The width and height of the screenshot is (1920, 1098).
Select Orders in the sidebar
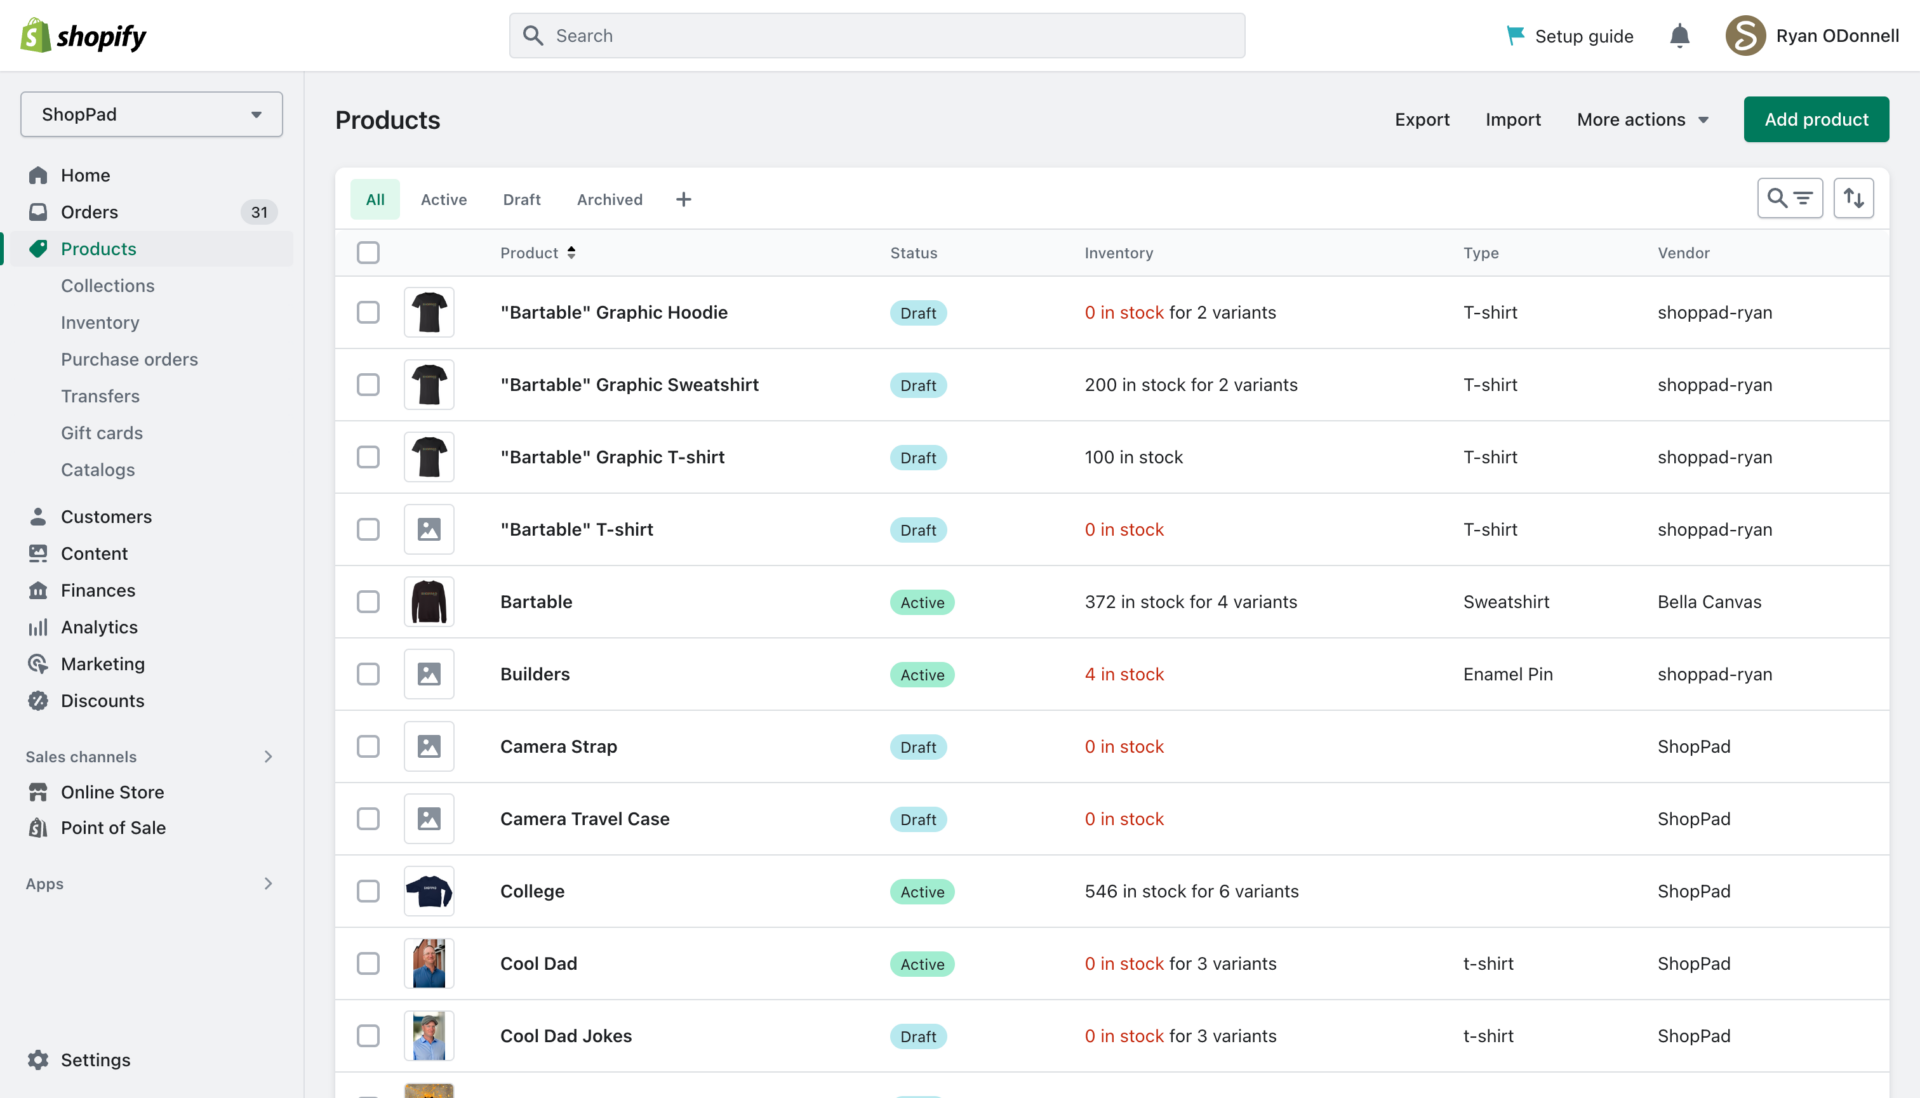click(90, 212)
